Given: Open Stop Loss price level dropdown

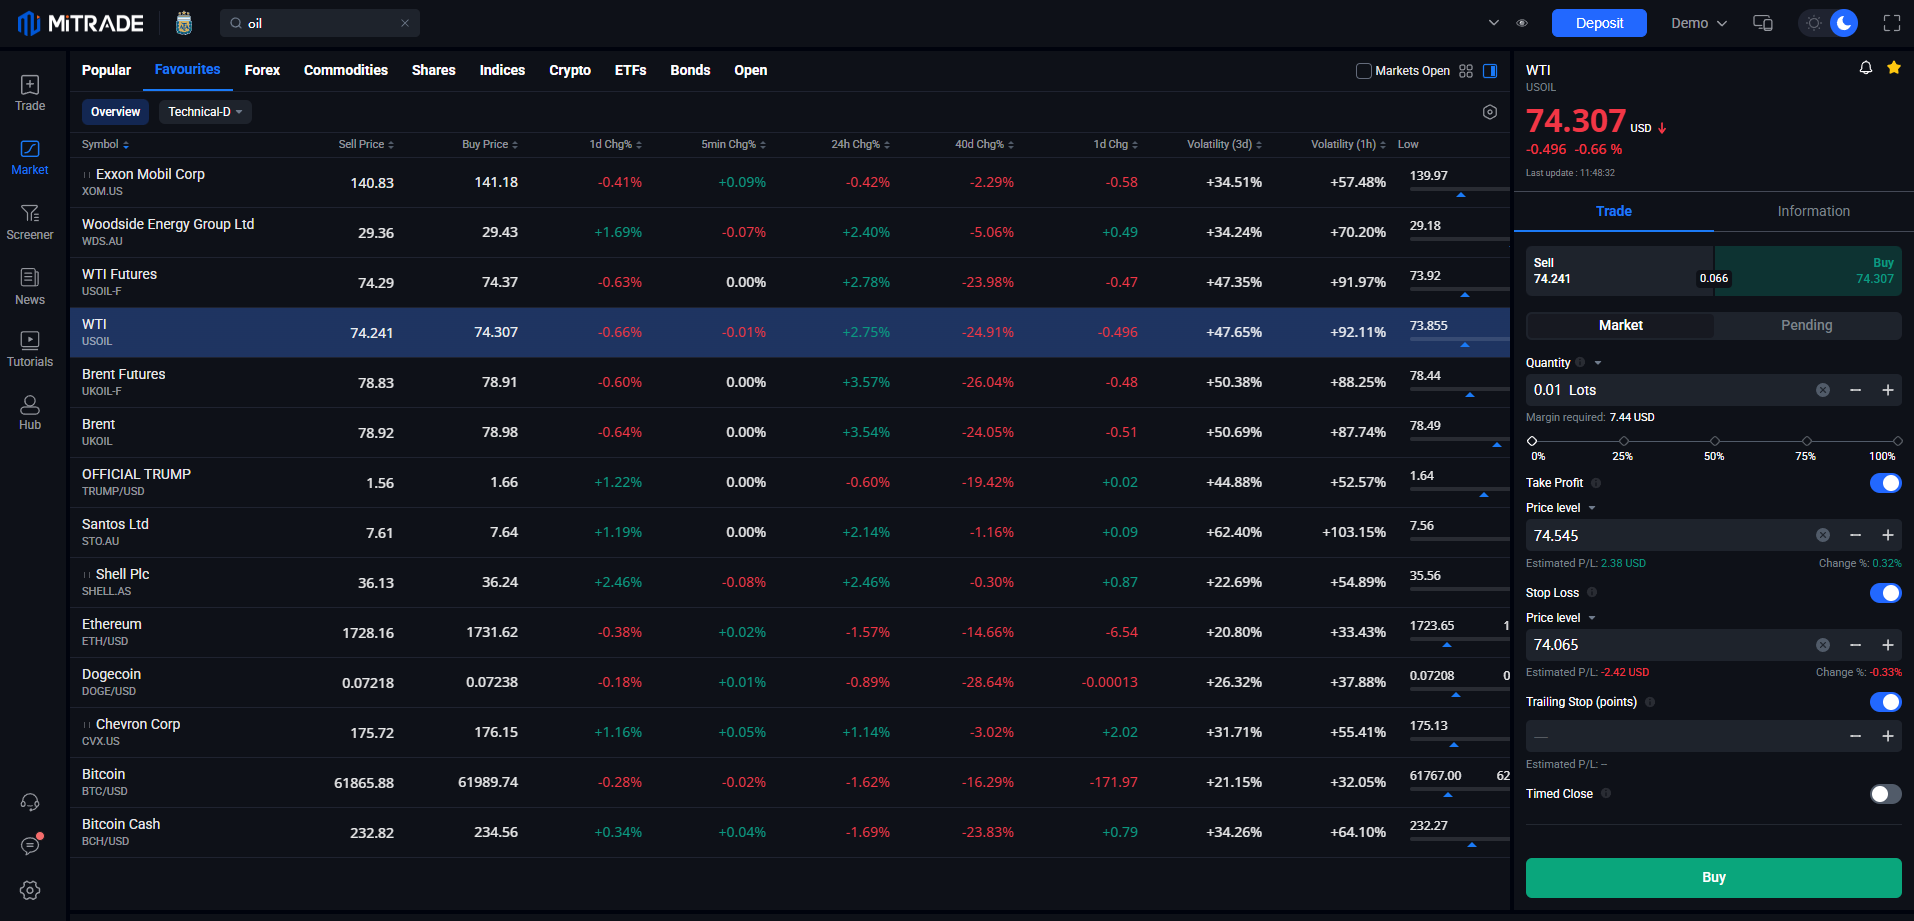Looking at the screenshot, I should pos(1592,618).
